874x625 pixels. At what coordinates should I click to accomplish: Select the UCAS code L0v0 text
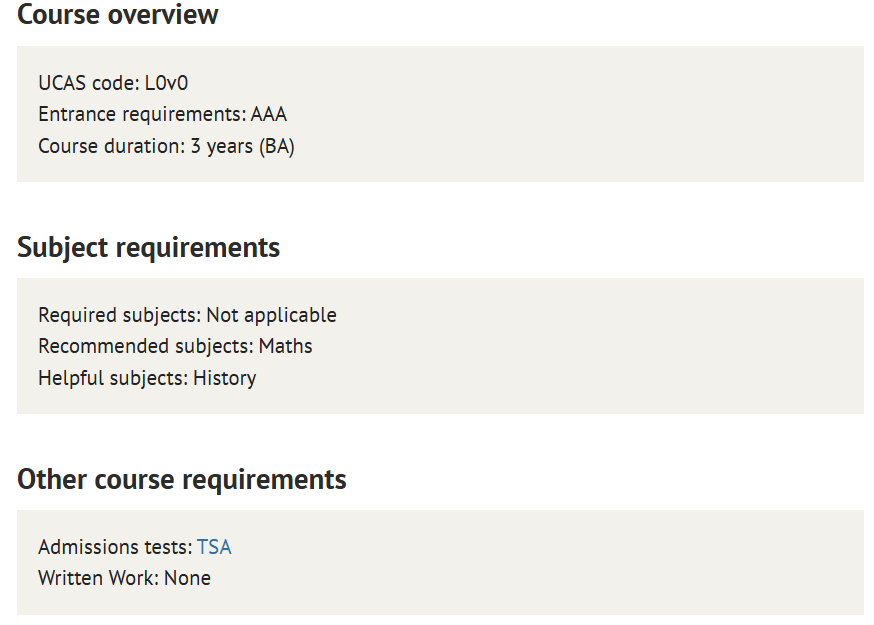click(113, 83)
